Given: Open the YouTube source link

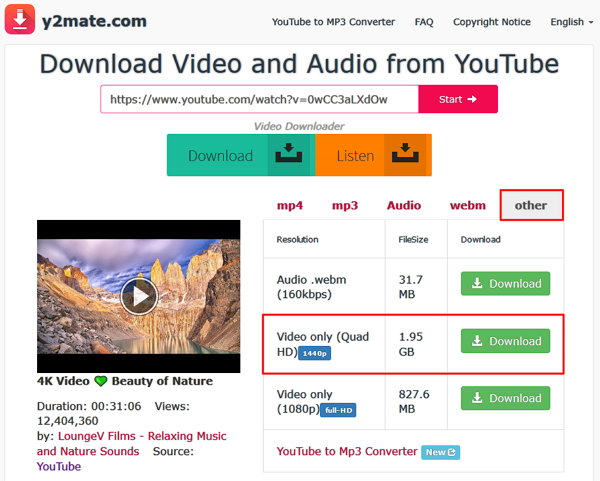Looking at the screenshot, I should [x=59, y=466].
